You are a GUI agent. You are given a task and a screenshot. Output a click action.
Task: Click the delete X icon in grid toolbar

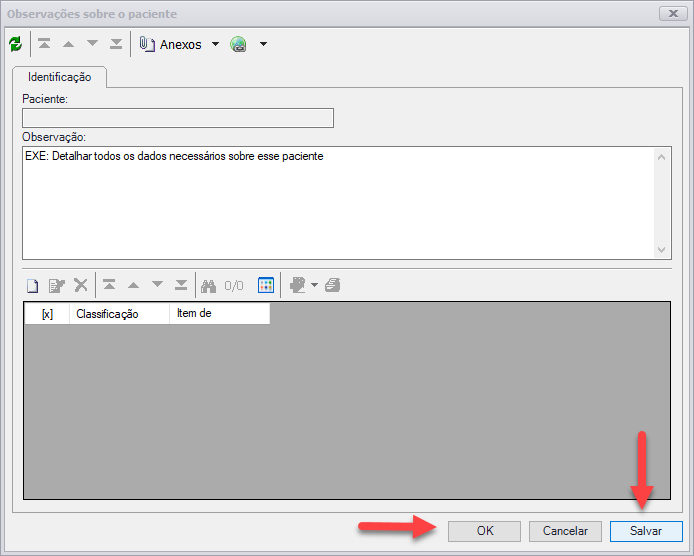(81, 285)
